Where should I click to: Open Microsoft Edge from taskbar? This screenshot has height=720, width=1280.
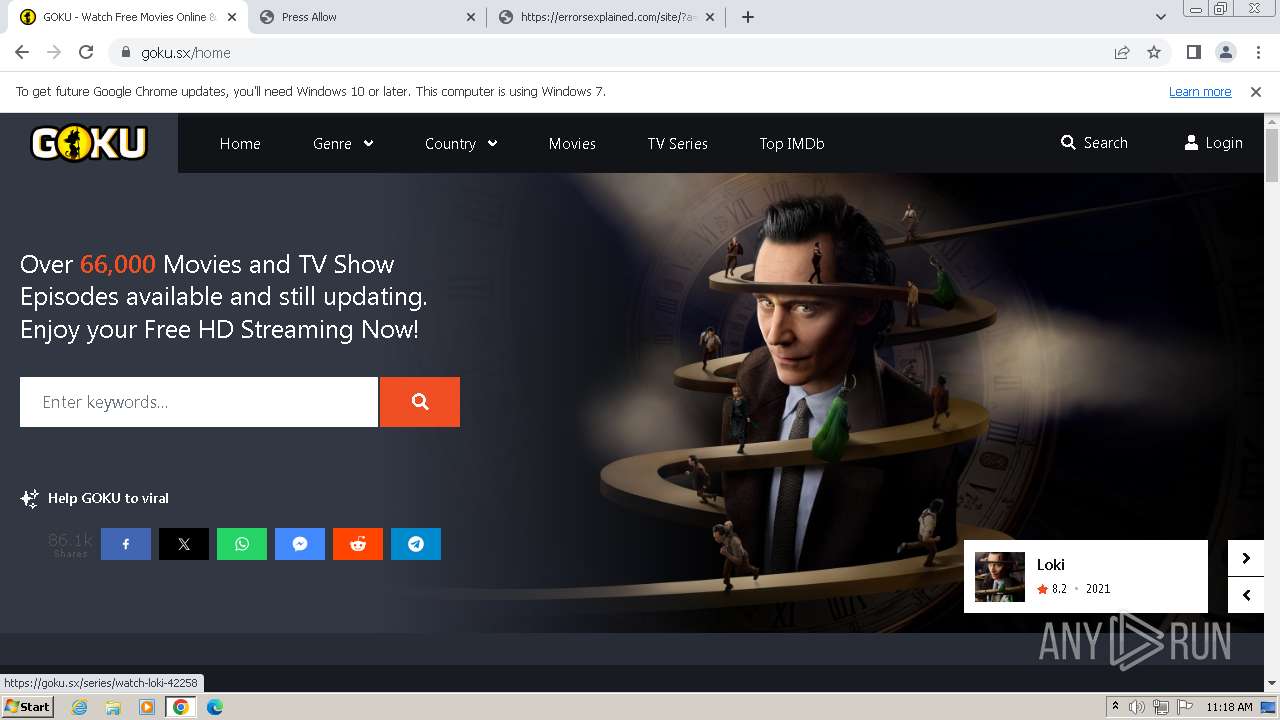pyautogui.click(x=214, y=707)
